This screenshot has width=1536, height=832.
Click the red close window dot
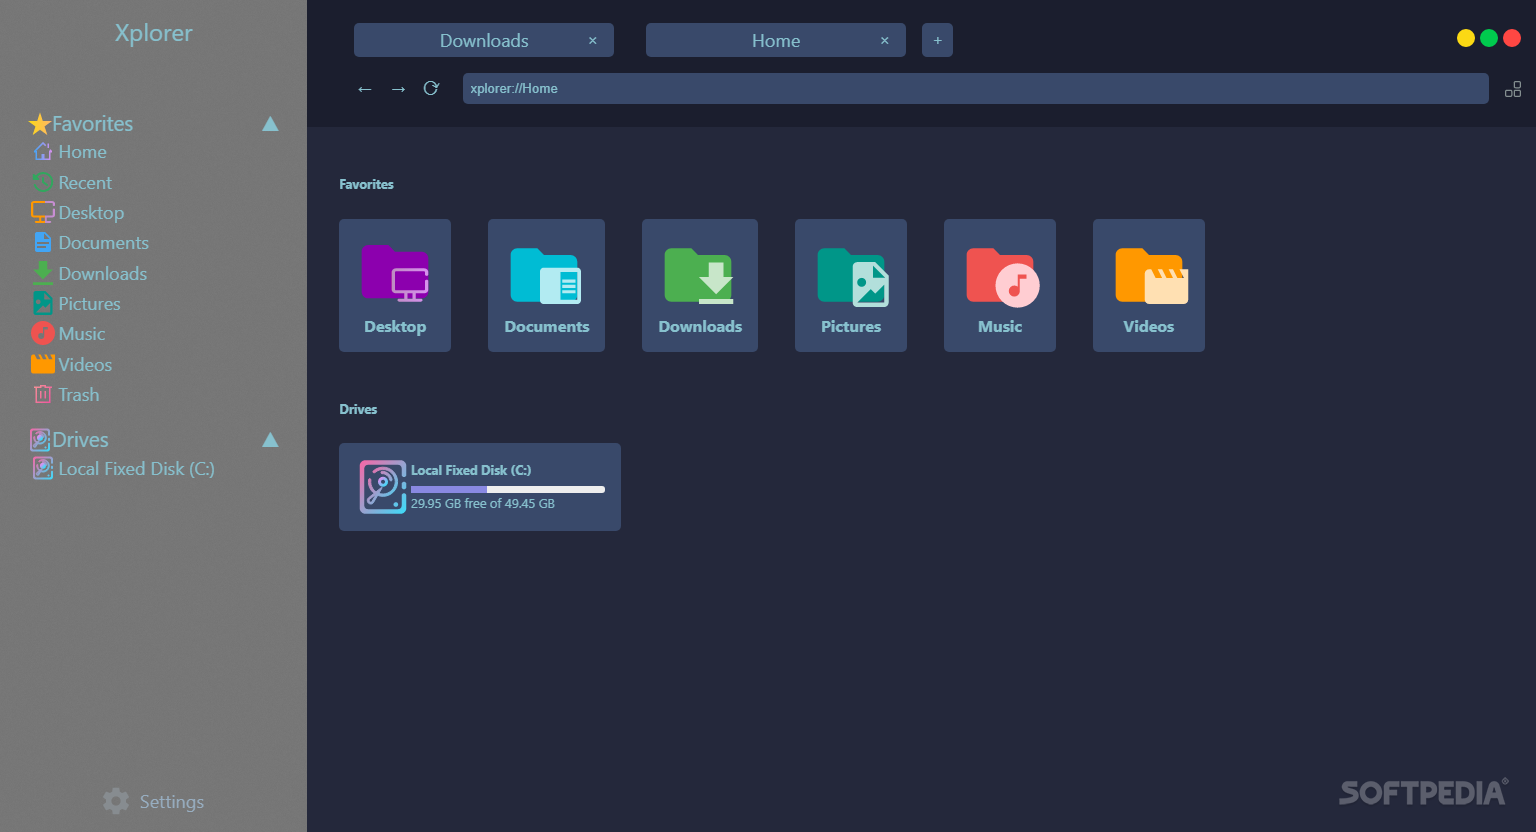click(x=1512, y=38)
